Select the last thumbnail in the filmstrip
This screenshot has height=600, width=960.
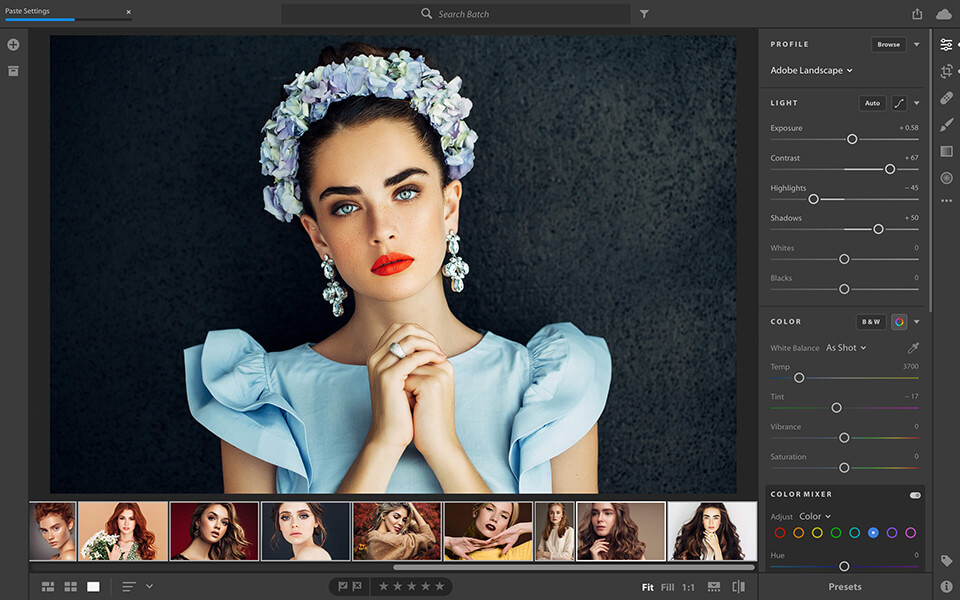[x=711, y=531]
